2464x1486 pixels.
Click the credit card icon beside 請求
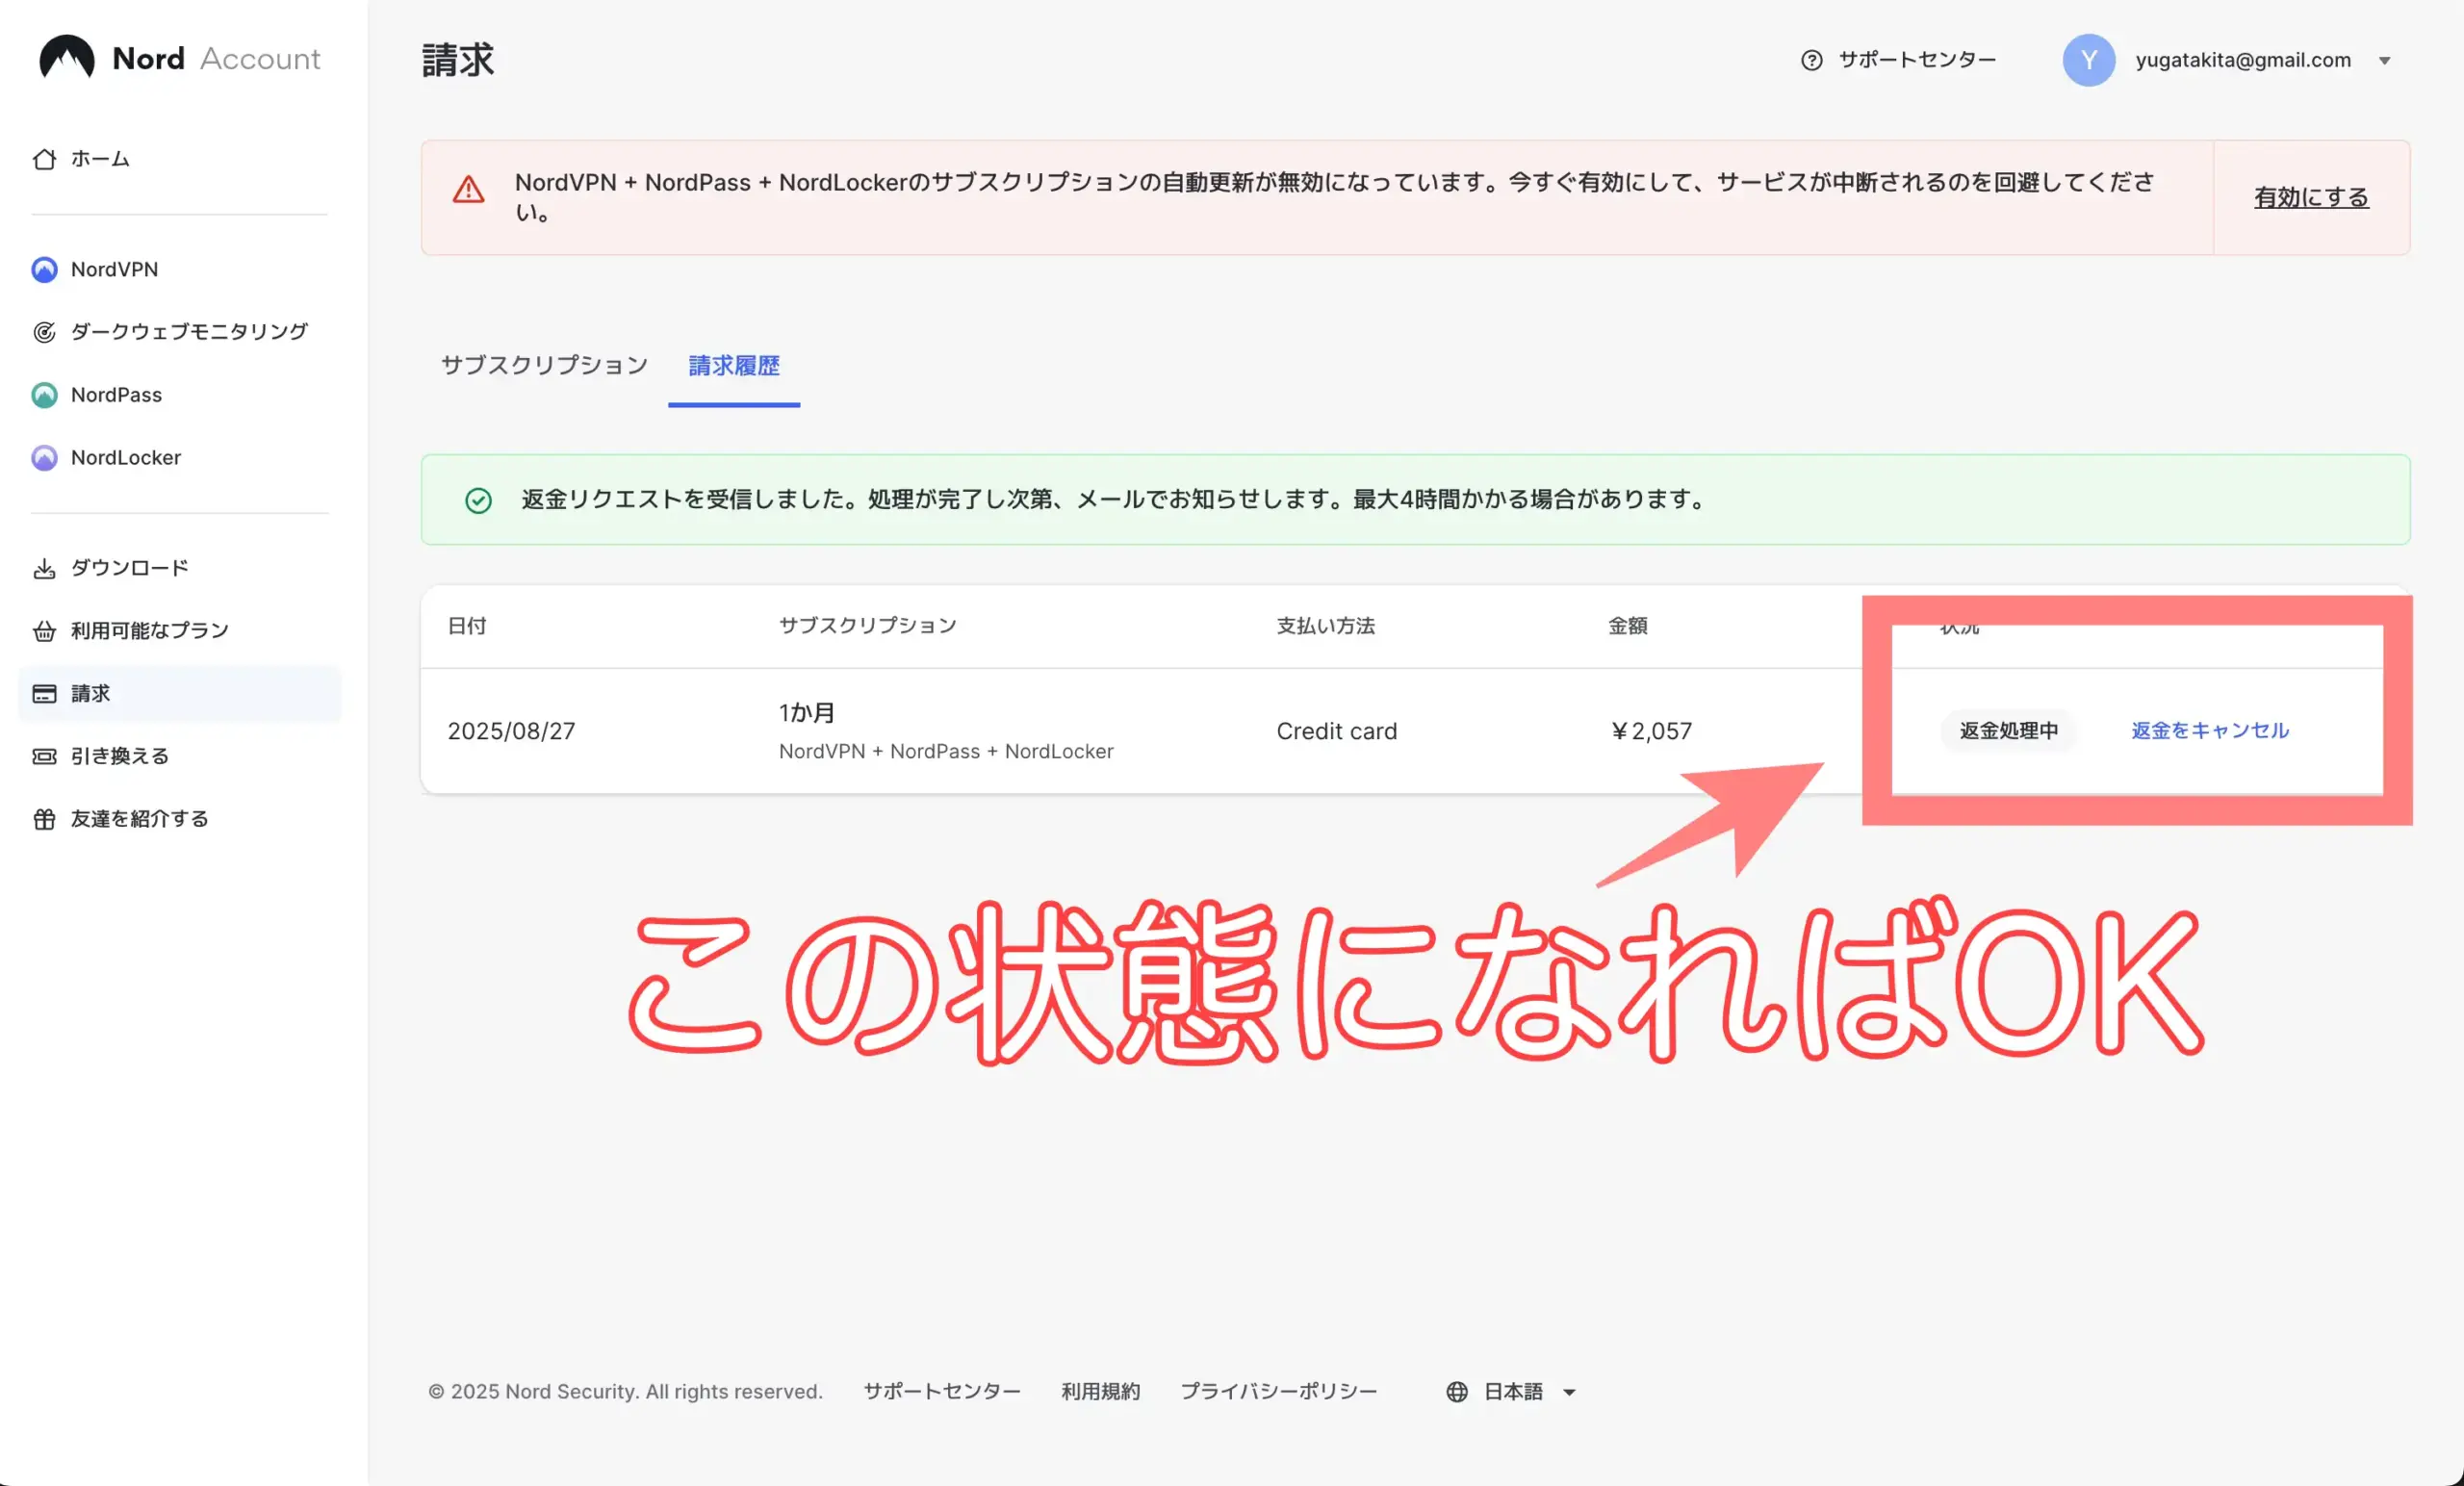tap(44, 694)
